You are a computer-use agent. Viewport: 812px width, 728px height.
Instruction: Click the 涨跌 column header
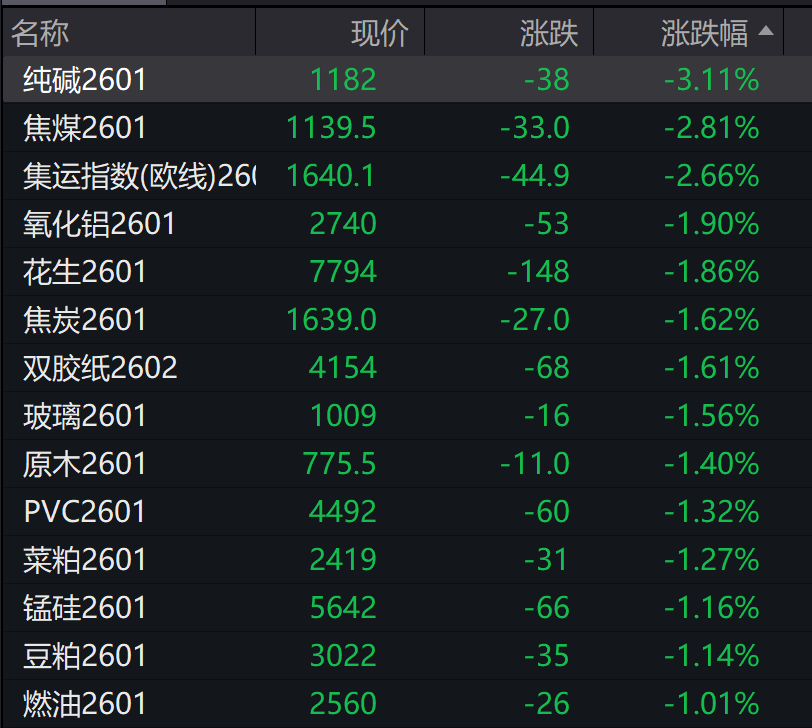coord(549,33)
